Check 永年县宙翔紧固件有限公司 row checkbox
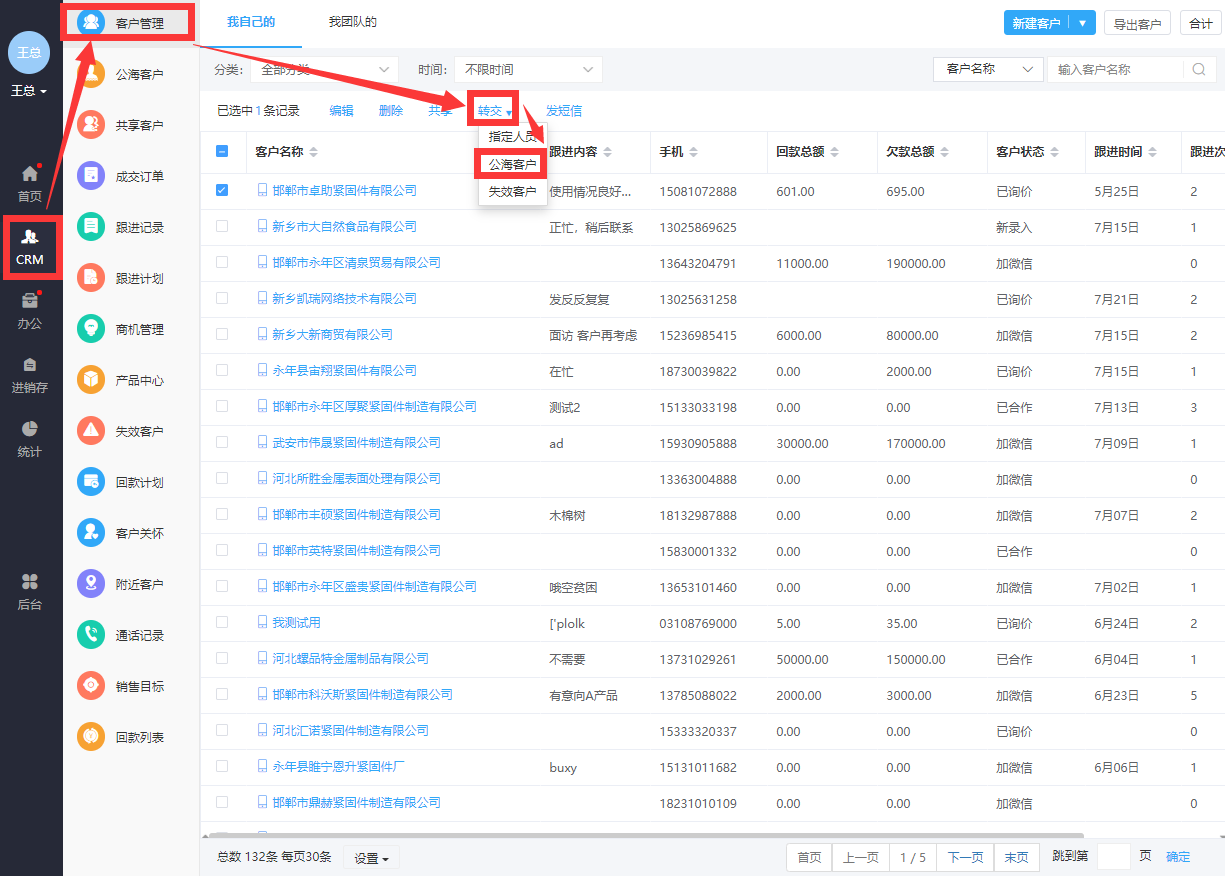The image size is (1225, 876). (222, 370)
